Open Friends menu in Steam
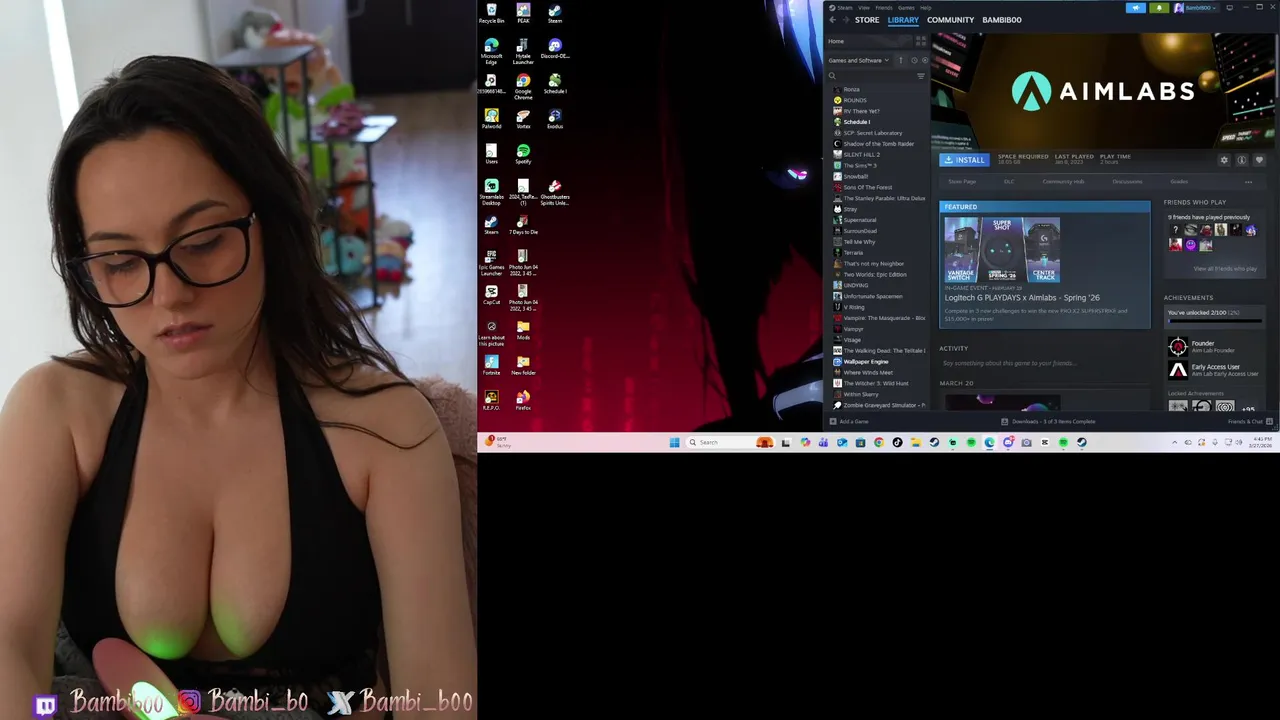The image size is (1280, 720). tap(884, 7)
